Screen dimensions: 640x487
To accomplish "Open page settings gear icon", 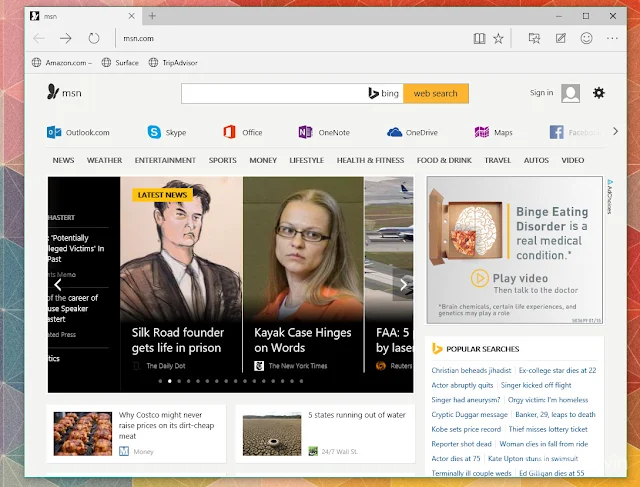I will click(598, 93).
